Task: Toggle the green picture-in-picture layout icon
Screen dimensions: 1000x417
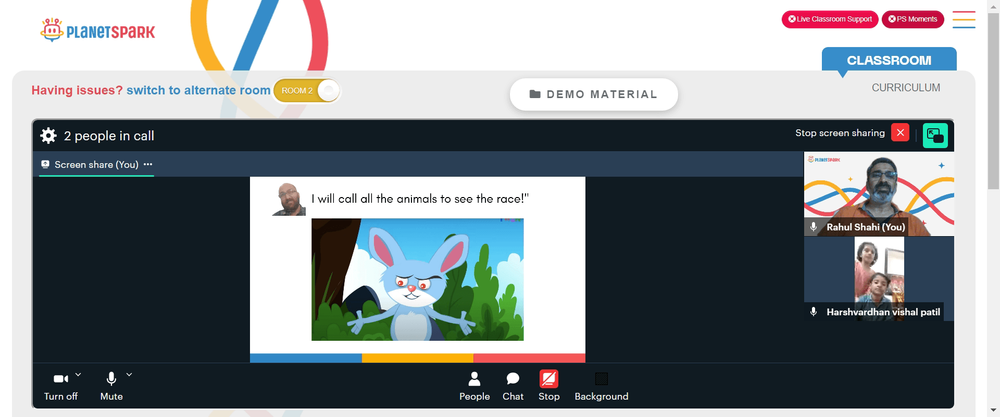Action: pyautogui.click(x=935, y=135)
